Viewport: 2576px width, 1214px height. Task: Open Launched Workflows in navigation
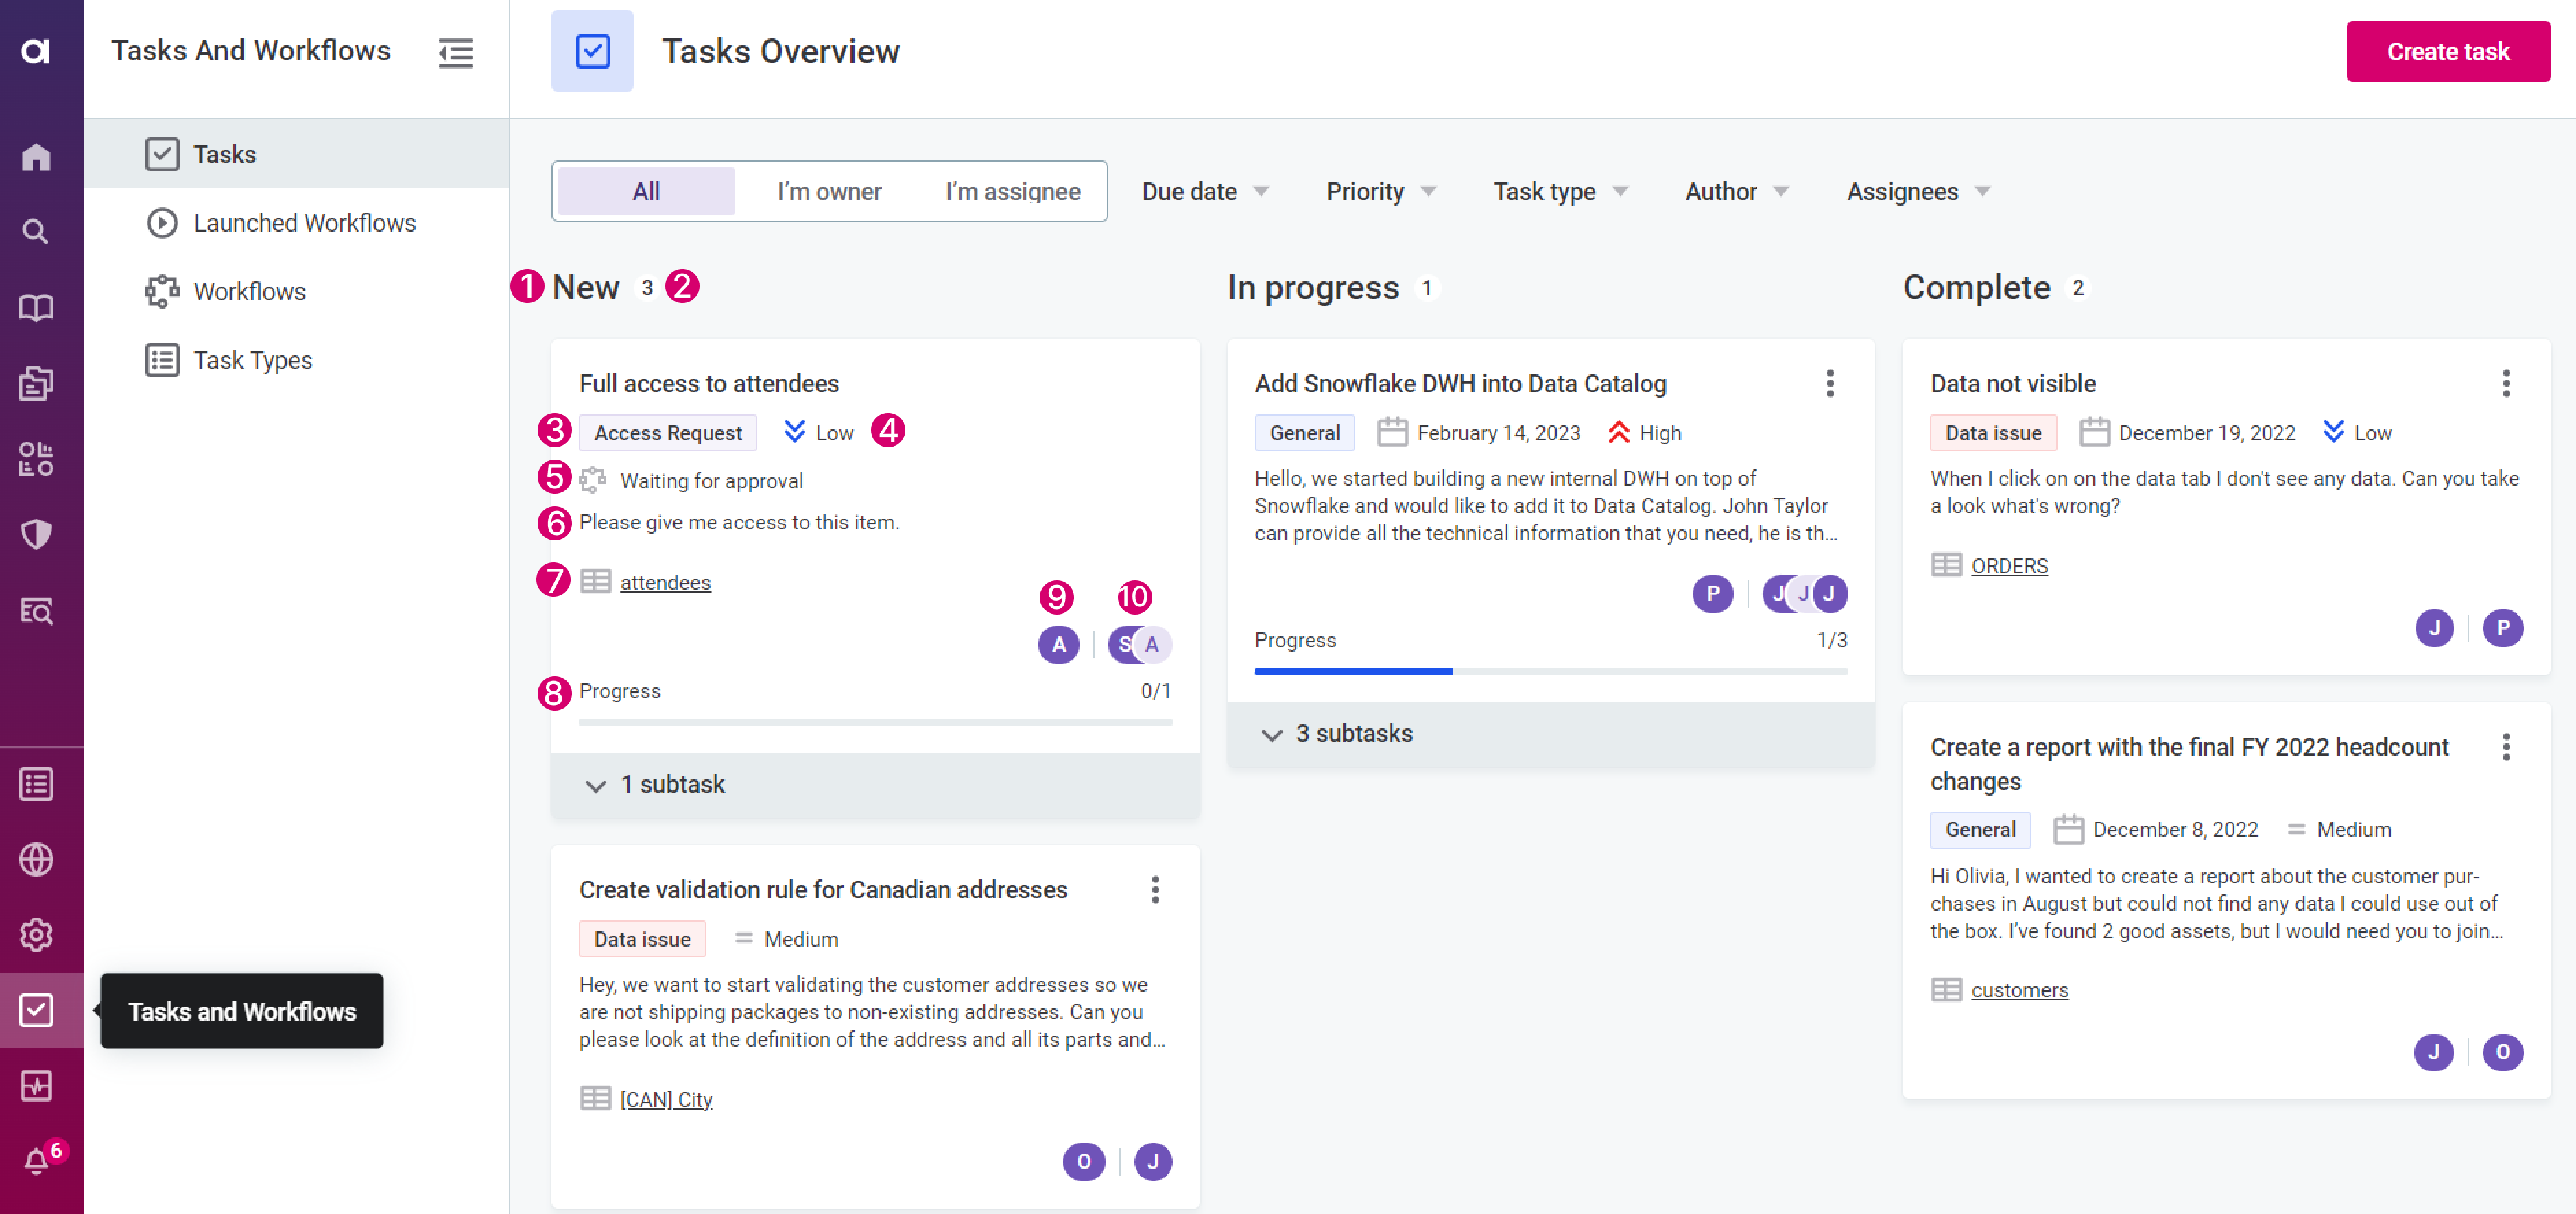point(304,223)
